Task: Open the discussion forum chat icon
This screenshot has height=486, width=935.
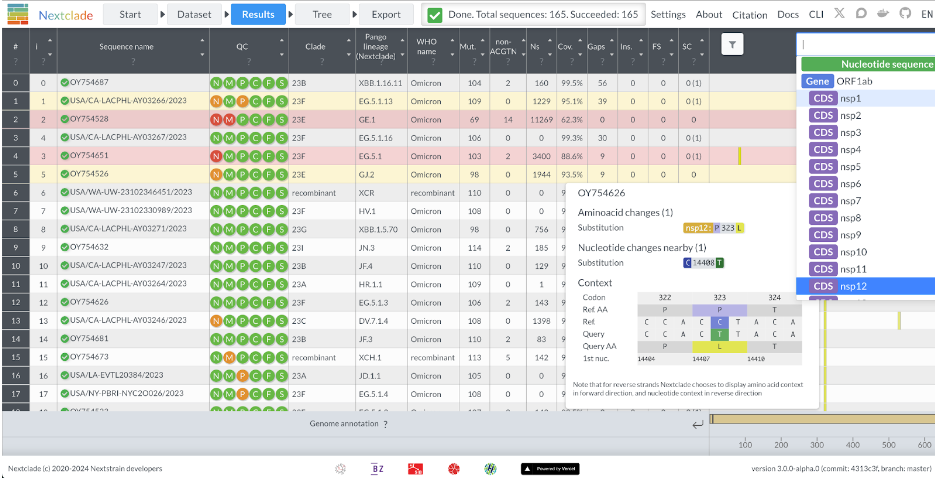Action: tap(860, 14)
